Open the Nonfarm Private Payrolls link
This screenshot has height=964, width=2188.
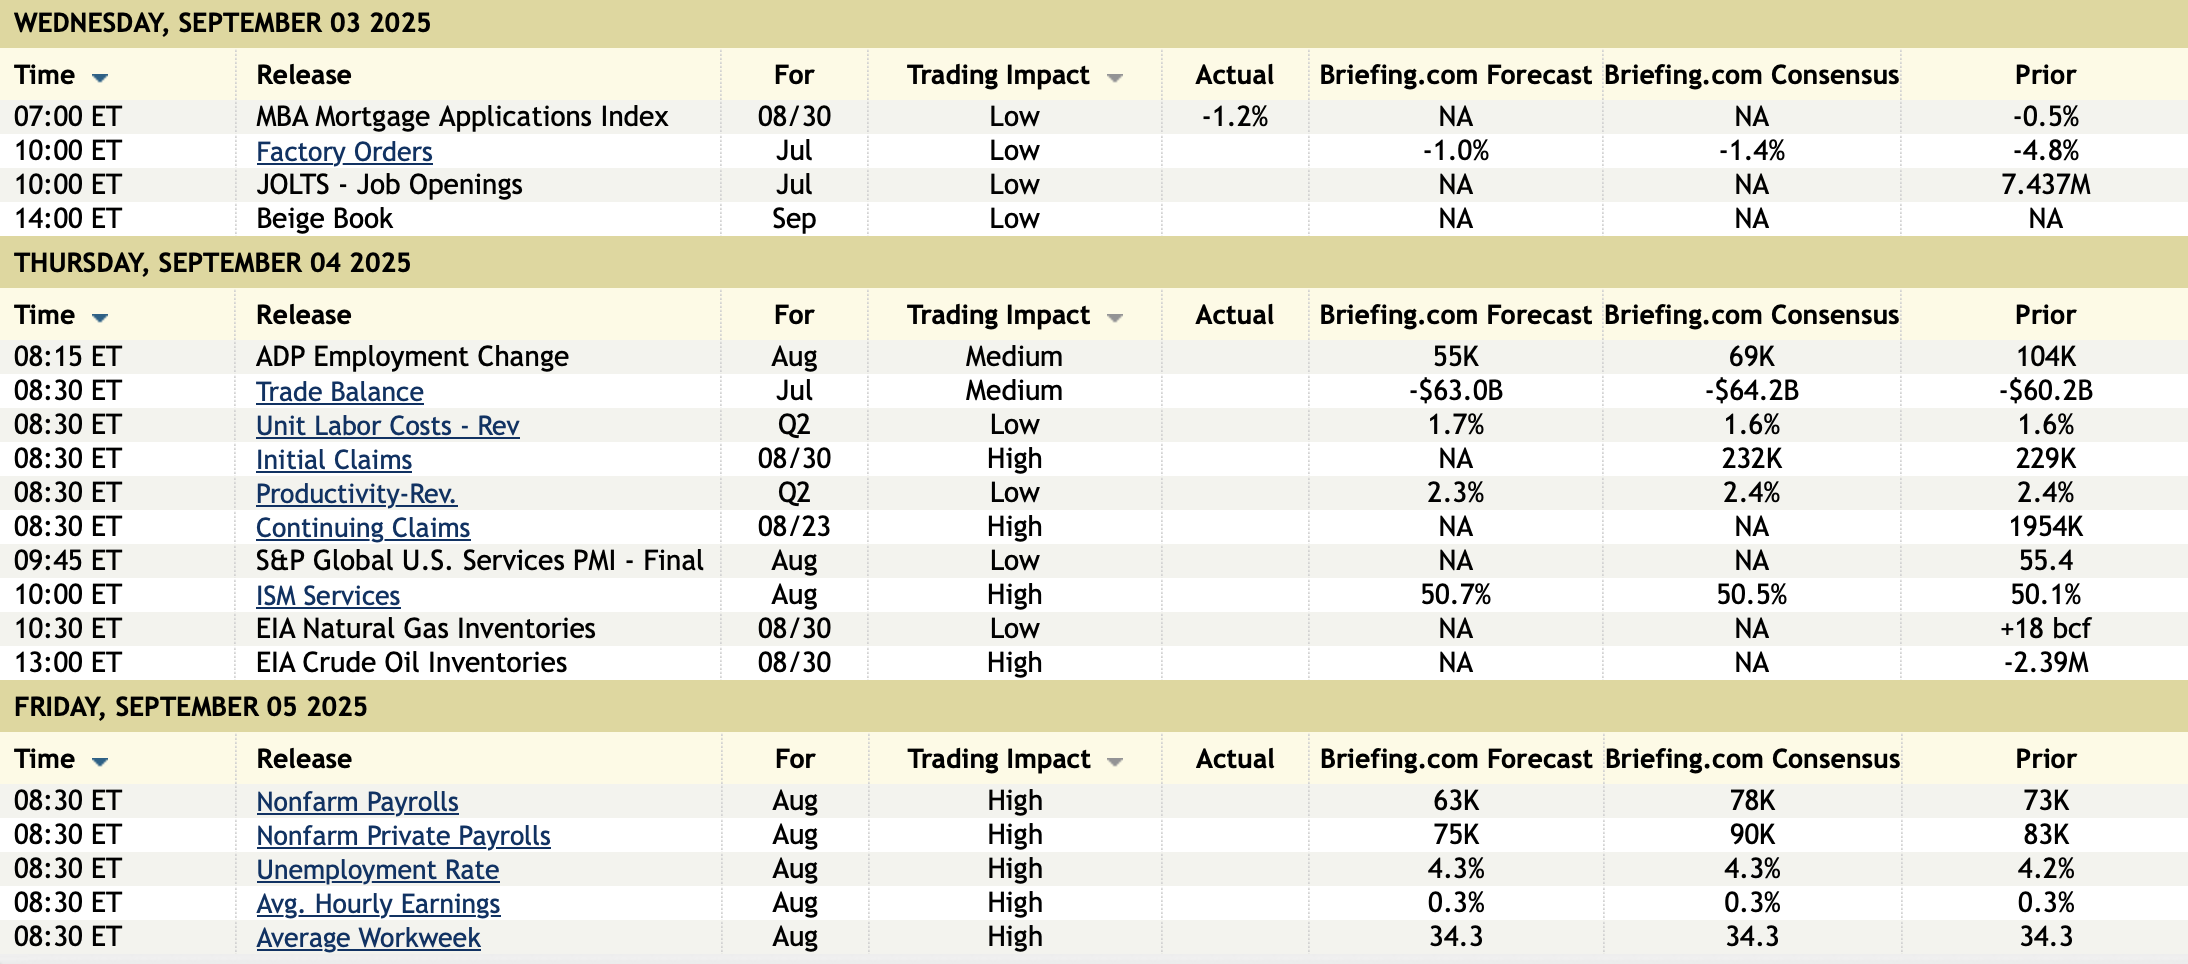(403, 836)
